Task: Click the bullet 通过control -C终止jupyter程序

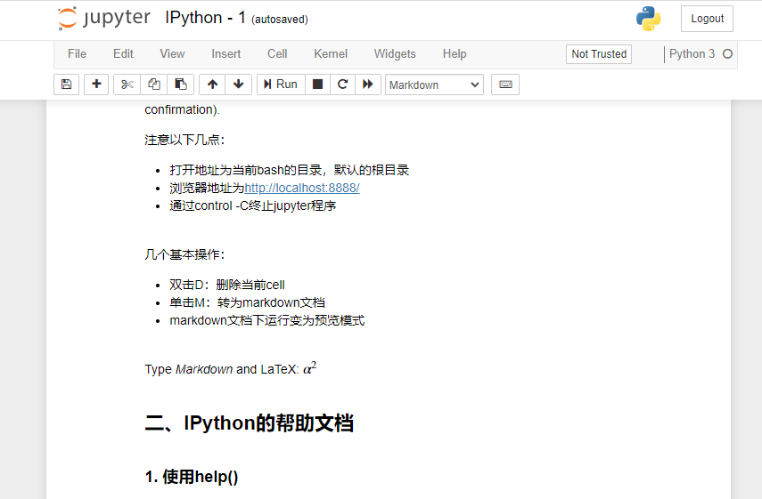Action: [253, 206]
